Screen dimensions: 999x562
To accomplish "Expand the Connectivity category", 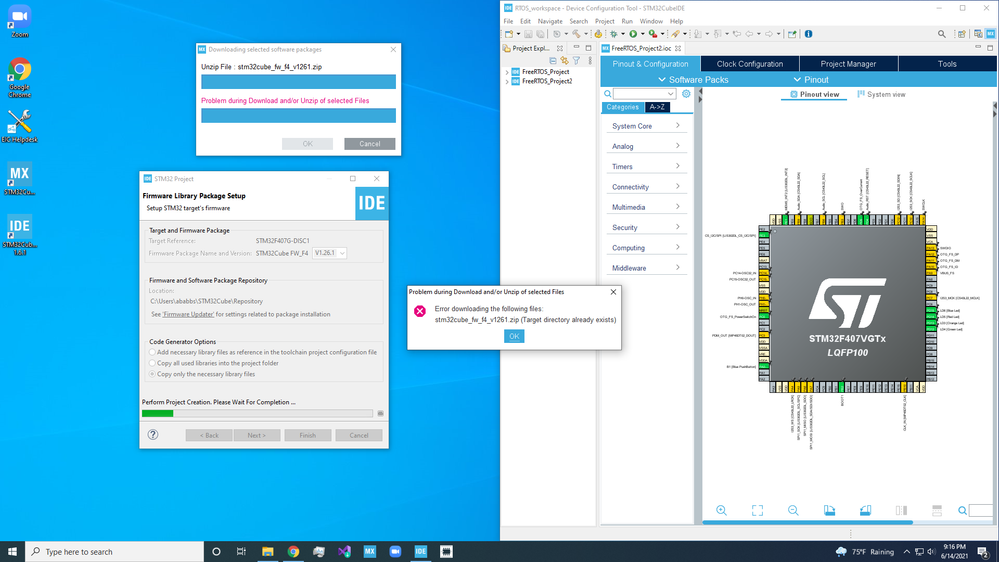I will [x=646, y=187].
